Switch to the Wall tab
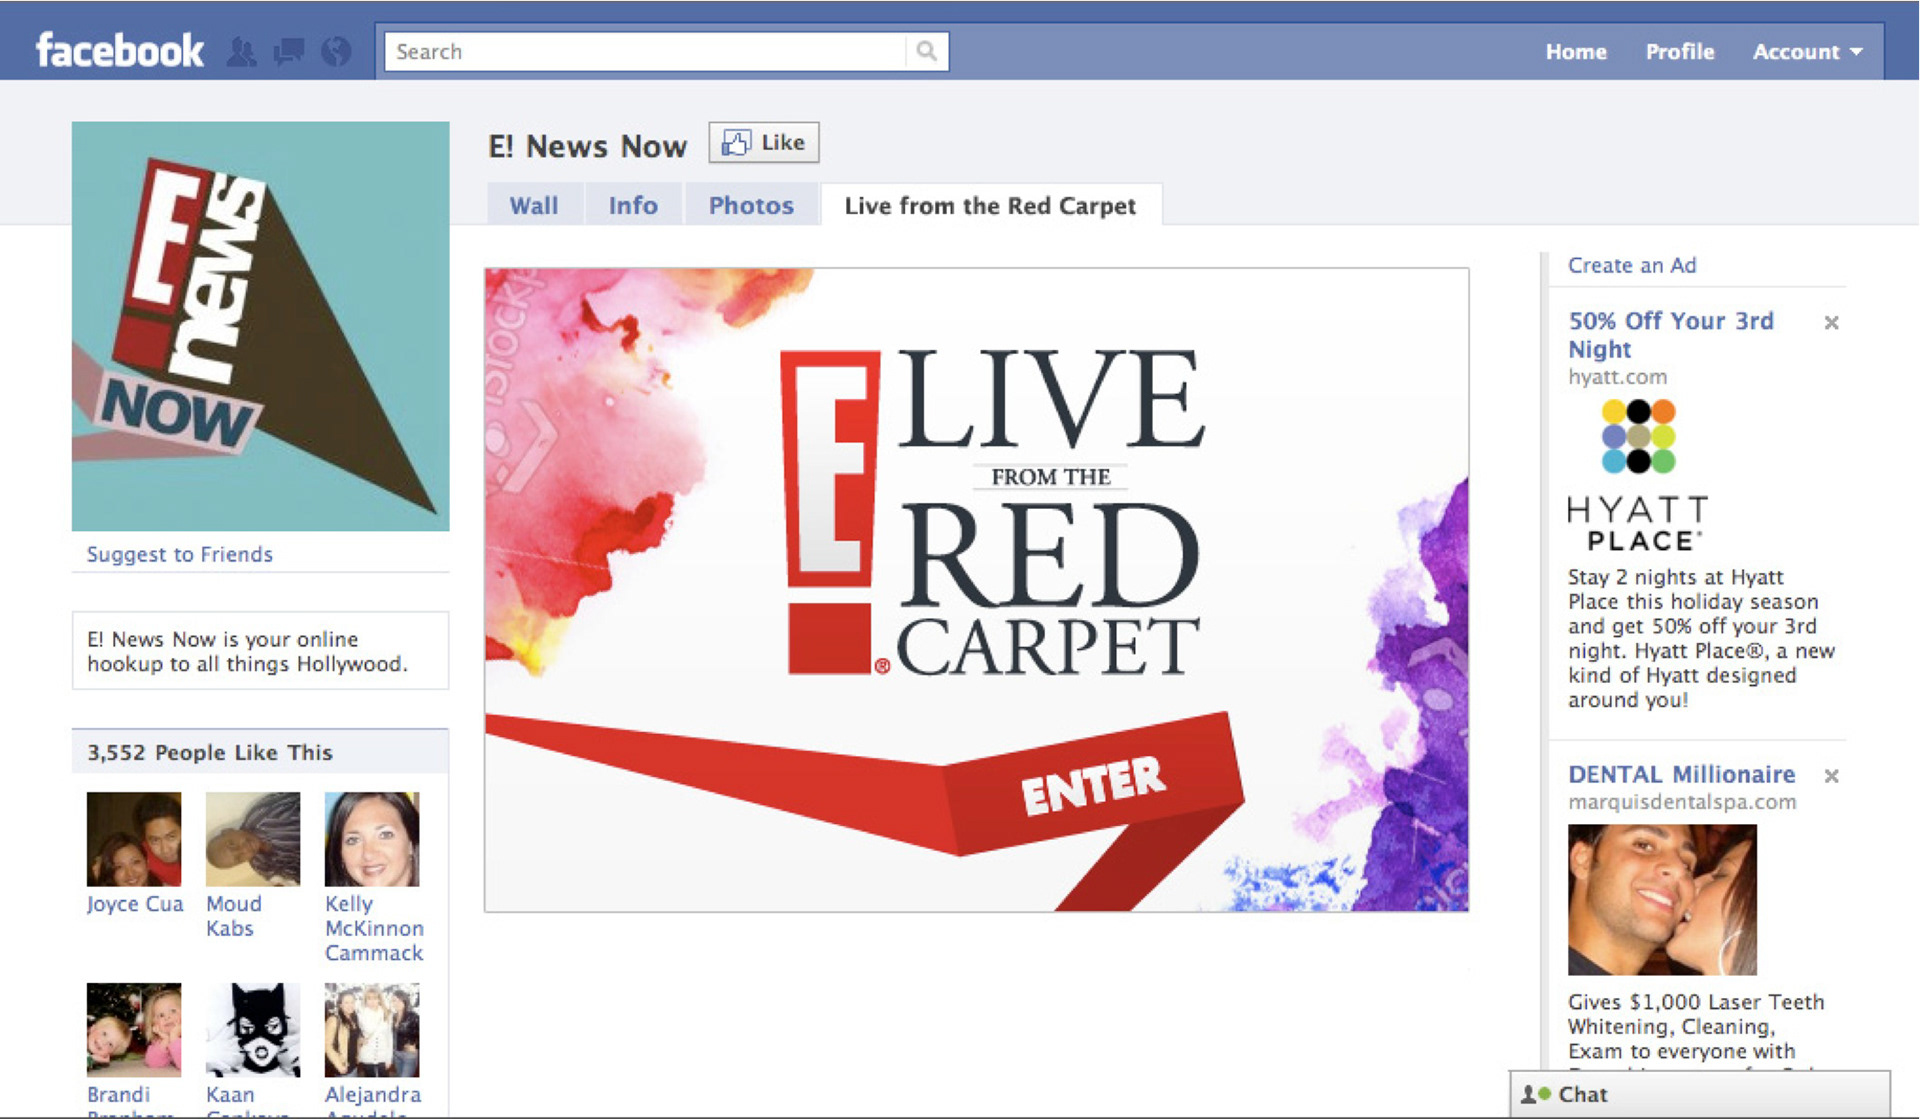 (x=534, y=205)
